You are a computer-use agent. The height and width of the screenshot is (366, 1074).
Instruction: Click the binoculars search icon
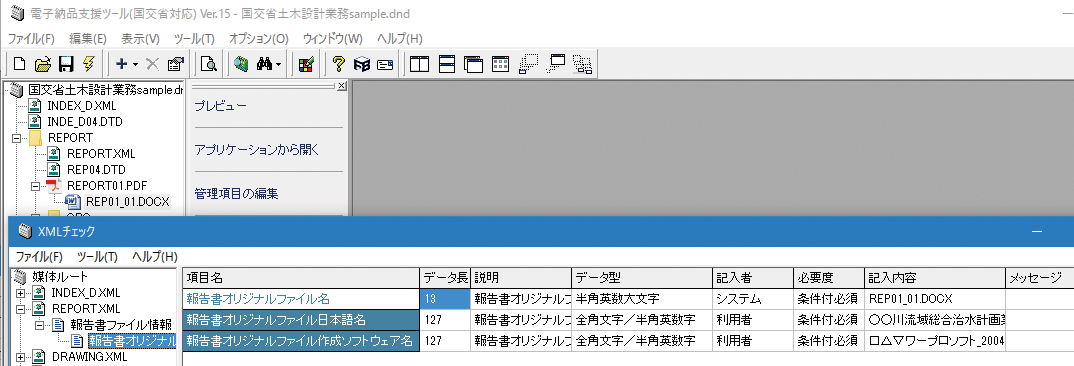tap(264, 64)
